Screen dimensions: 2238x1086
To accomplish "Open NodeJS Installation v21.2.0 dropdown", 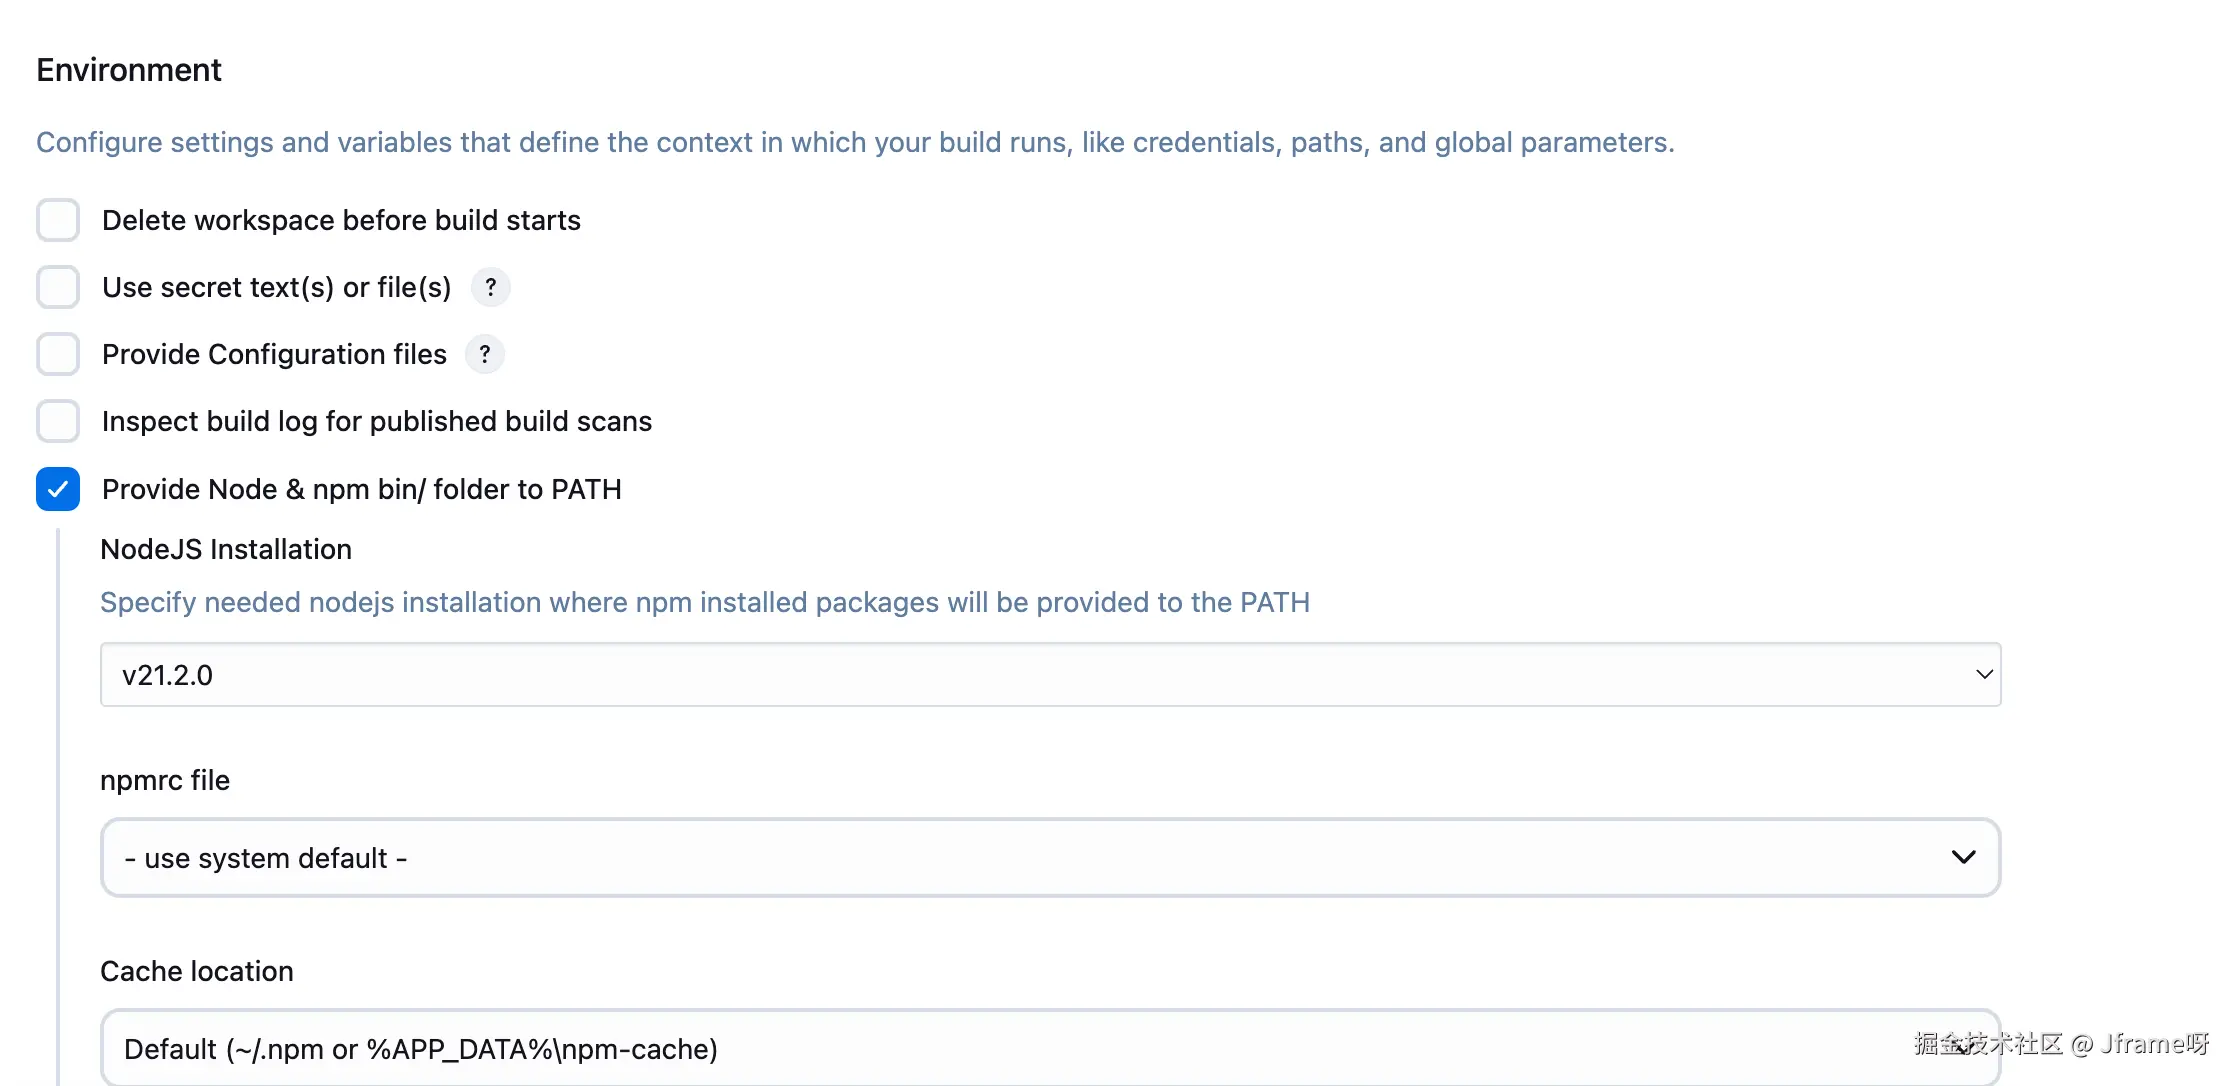I will (1048, 675).
